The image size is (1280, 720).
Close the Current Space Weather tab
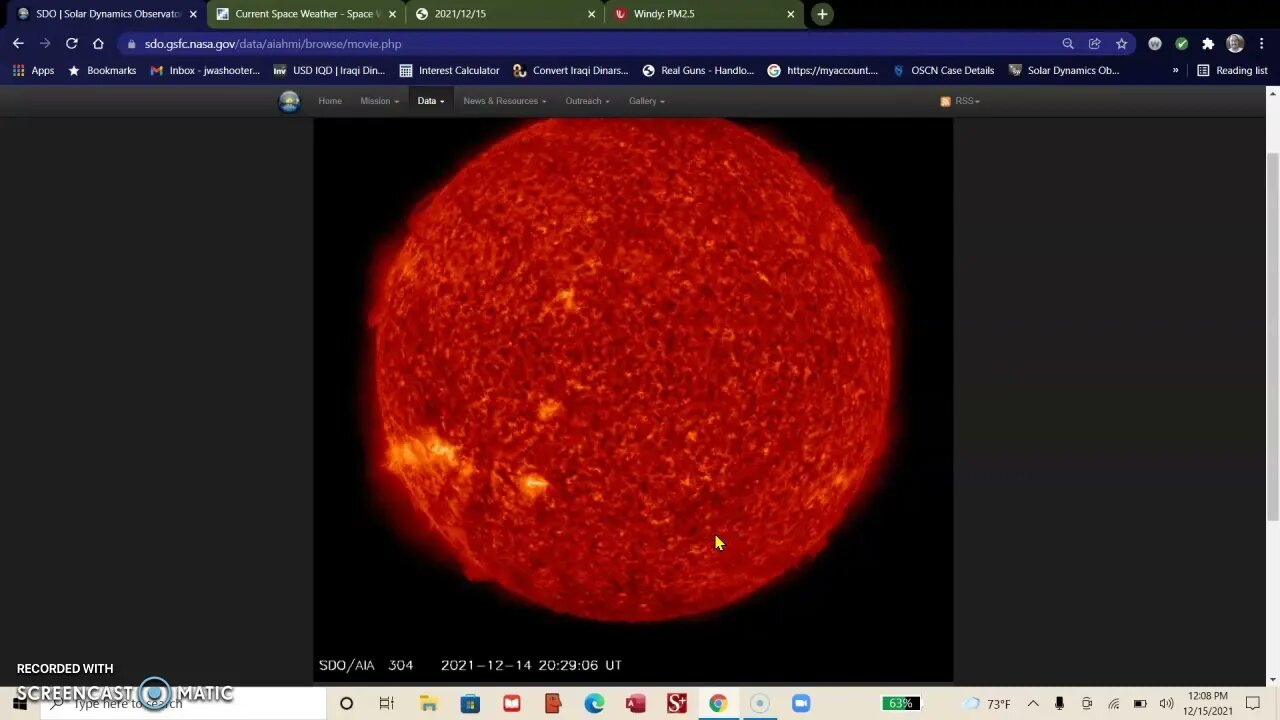392,14
